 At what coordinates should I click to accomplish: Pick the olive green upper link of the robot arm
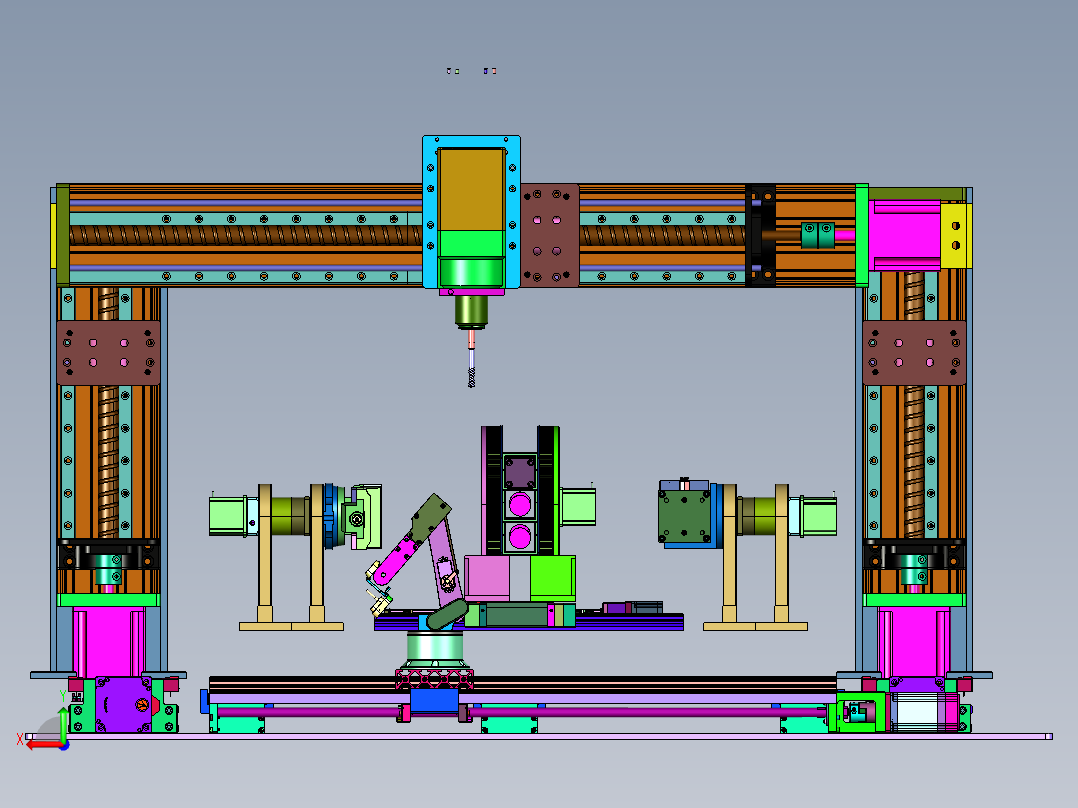[430, 516]
